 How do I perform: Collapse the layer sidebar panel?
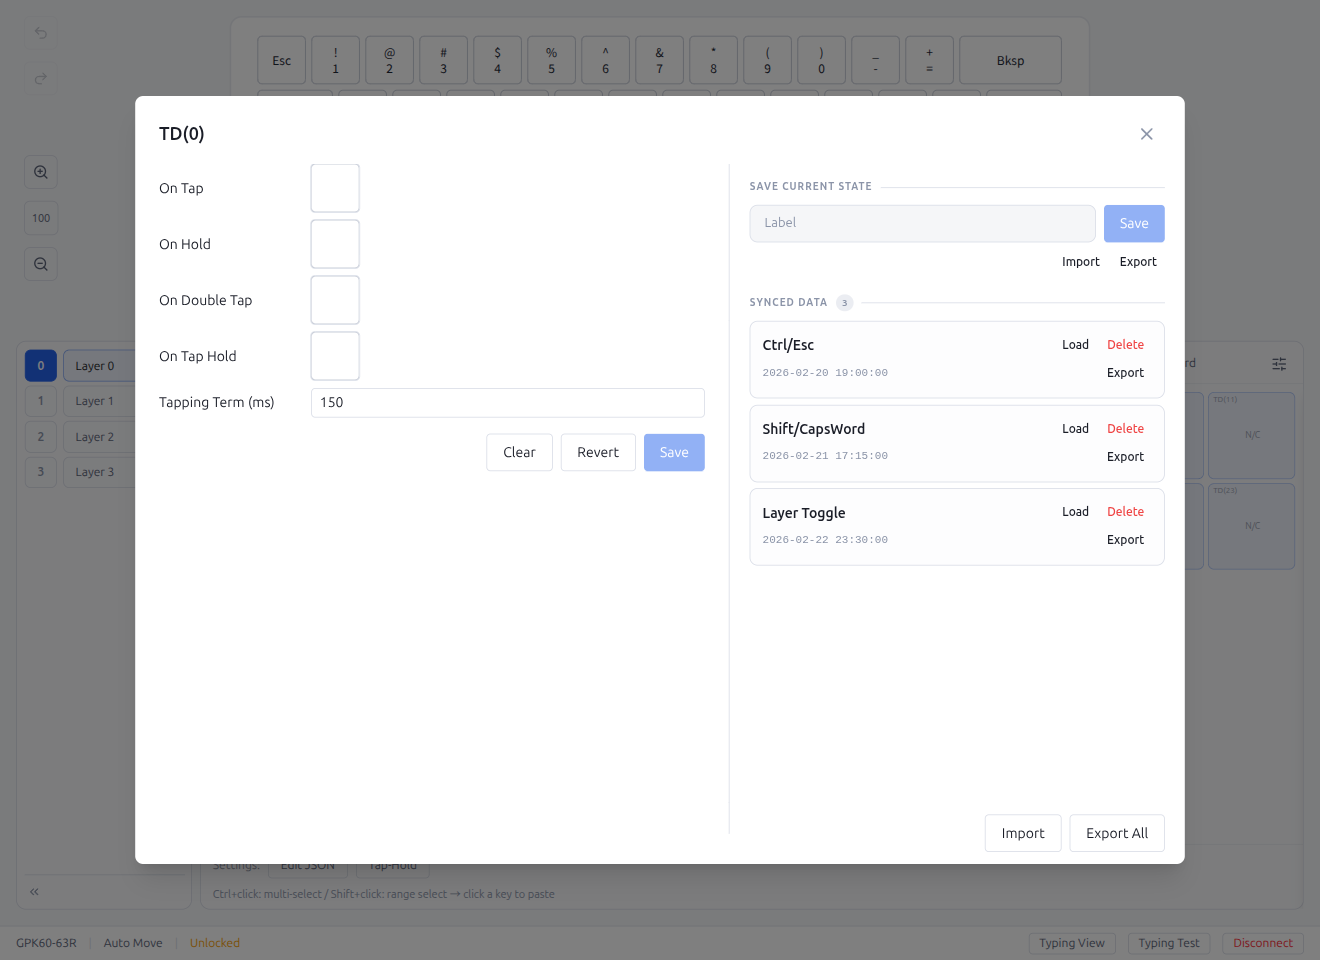coord(33,891)
